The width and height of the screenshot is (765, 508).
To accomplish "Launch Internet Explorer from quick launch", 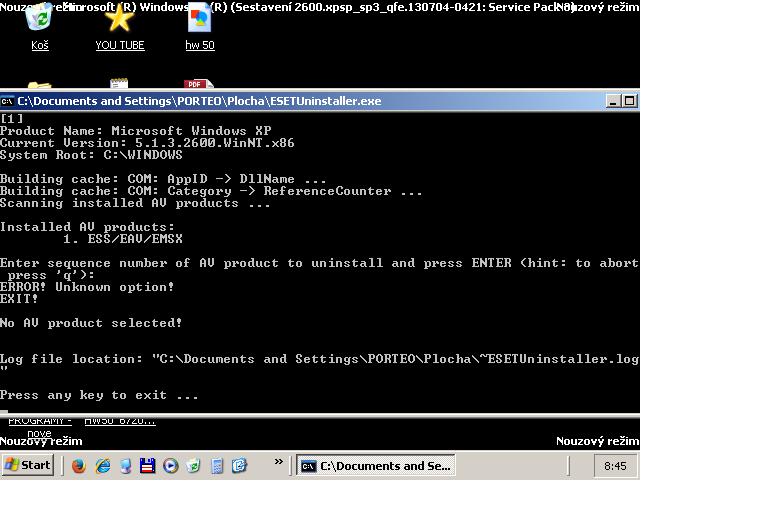I will coord(102,466).
